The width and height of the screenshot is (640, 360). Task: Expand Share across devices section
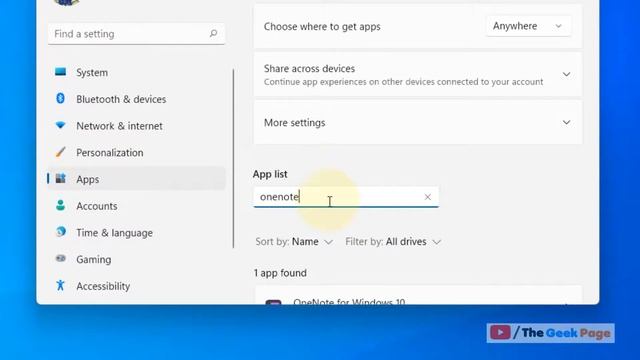[418, 74]
